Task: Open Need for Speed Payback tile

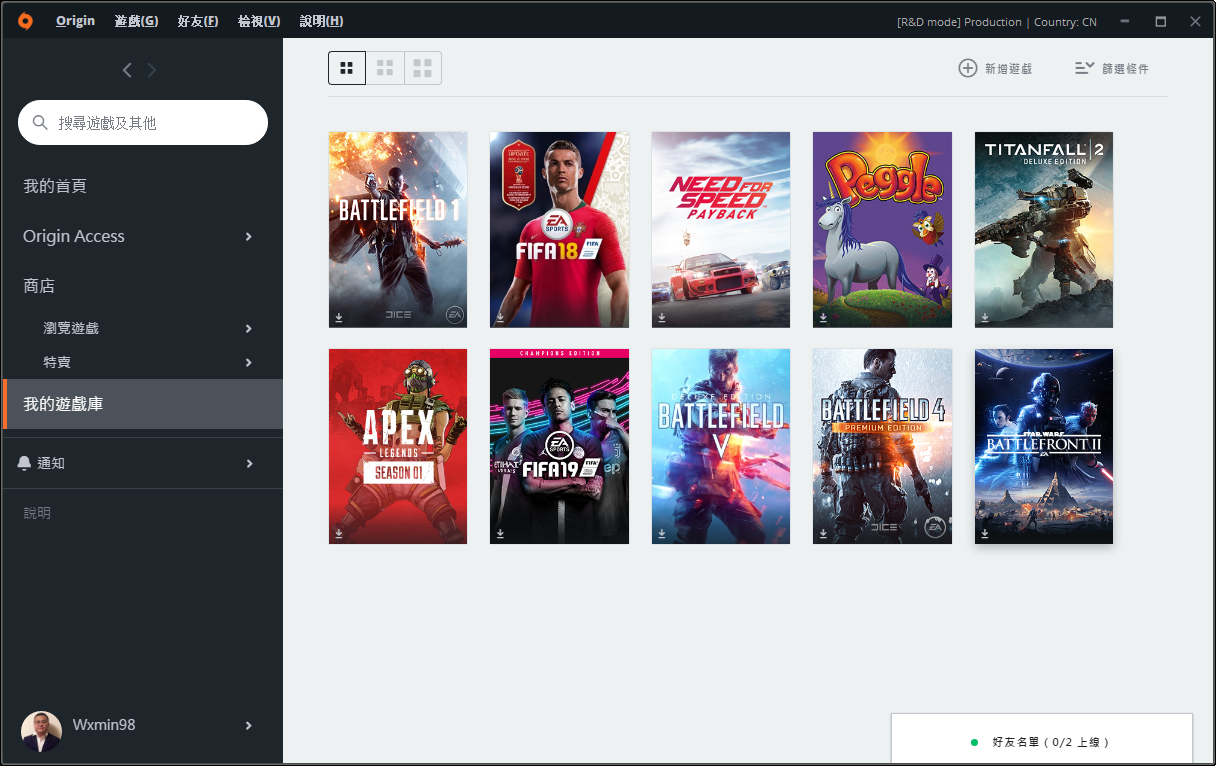Action: (721, 230)
